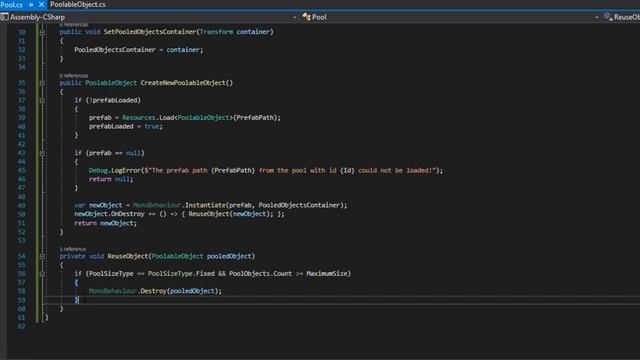Image resolution: width=640 pixels, height=360 pixels.
Task: Click the 'Transform' type in parameter list
Action: click(x=216, y=32)
